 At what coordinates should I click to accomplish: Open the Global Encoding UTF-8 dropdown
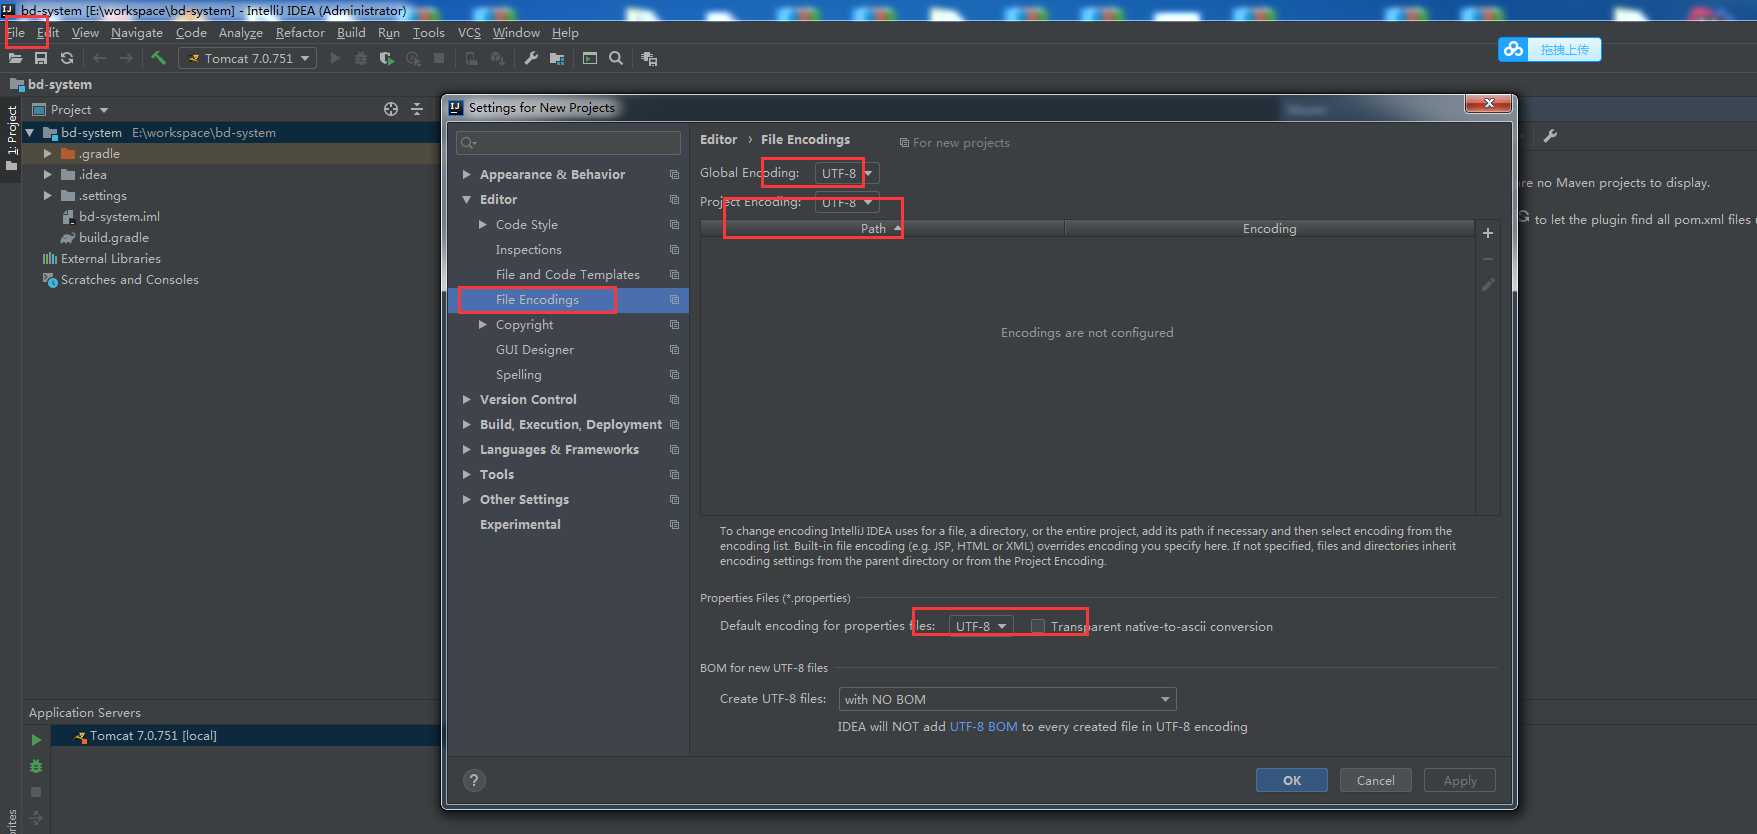[x=847, y=173]
